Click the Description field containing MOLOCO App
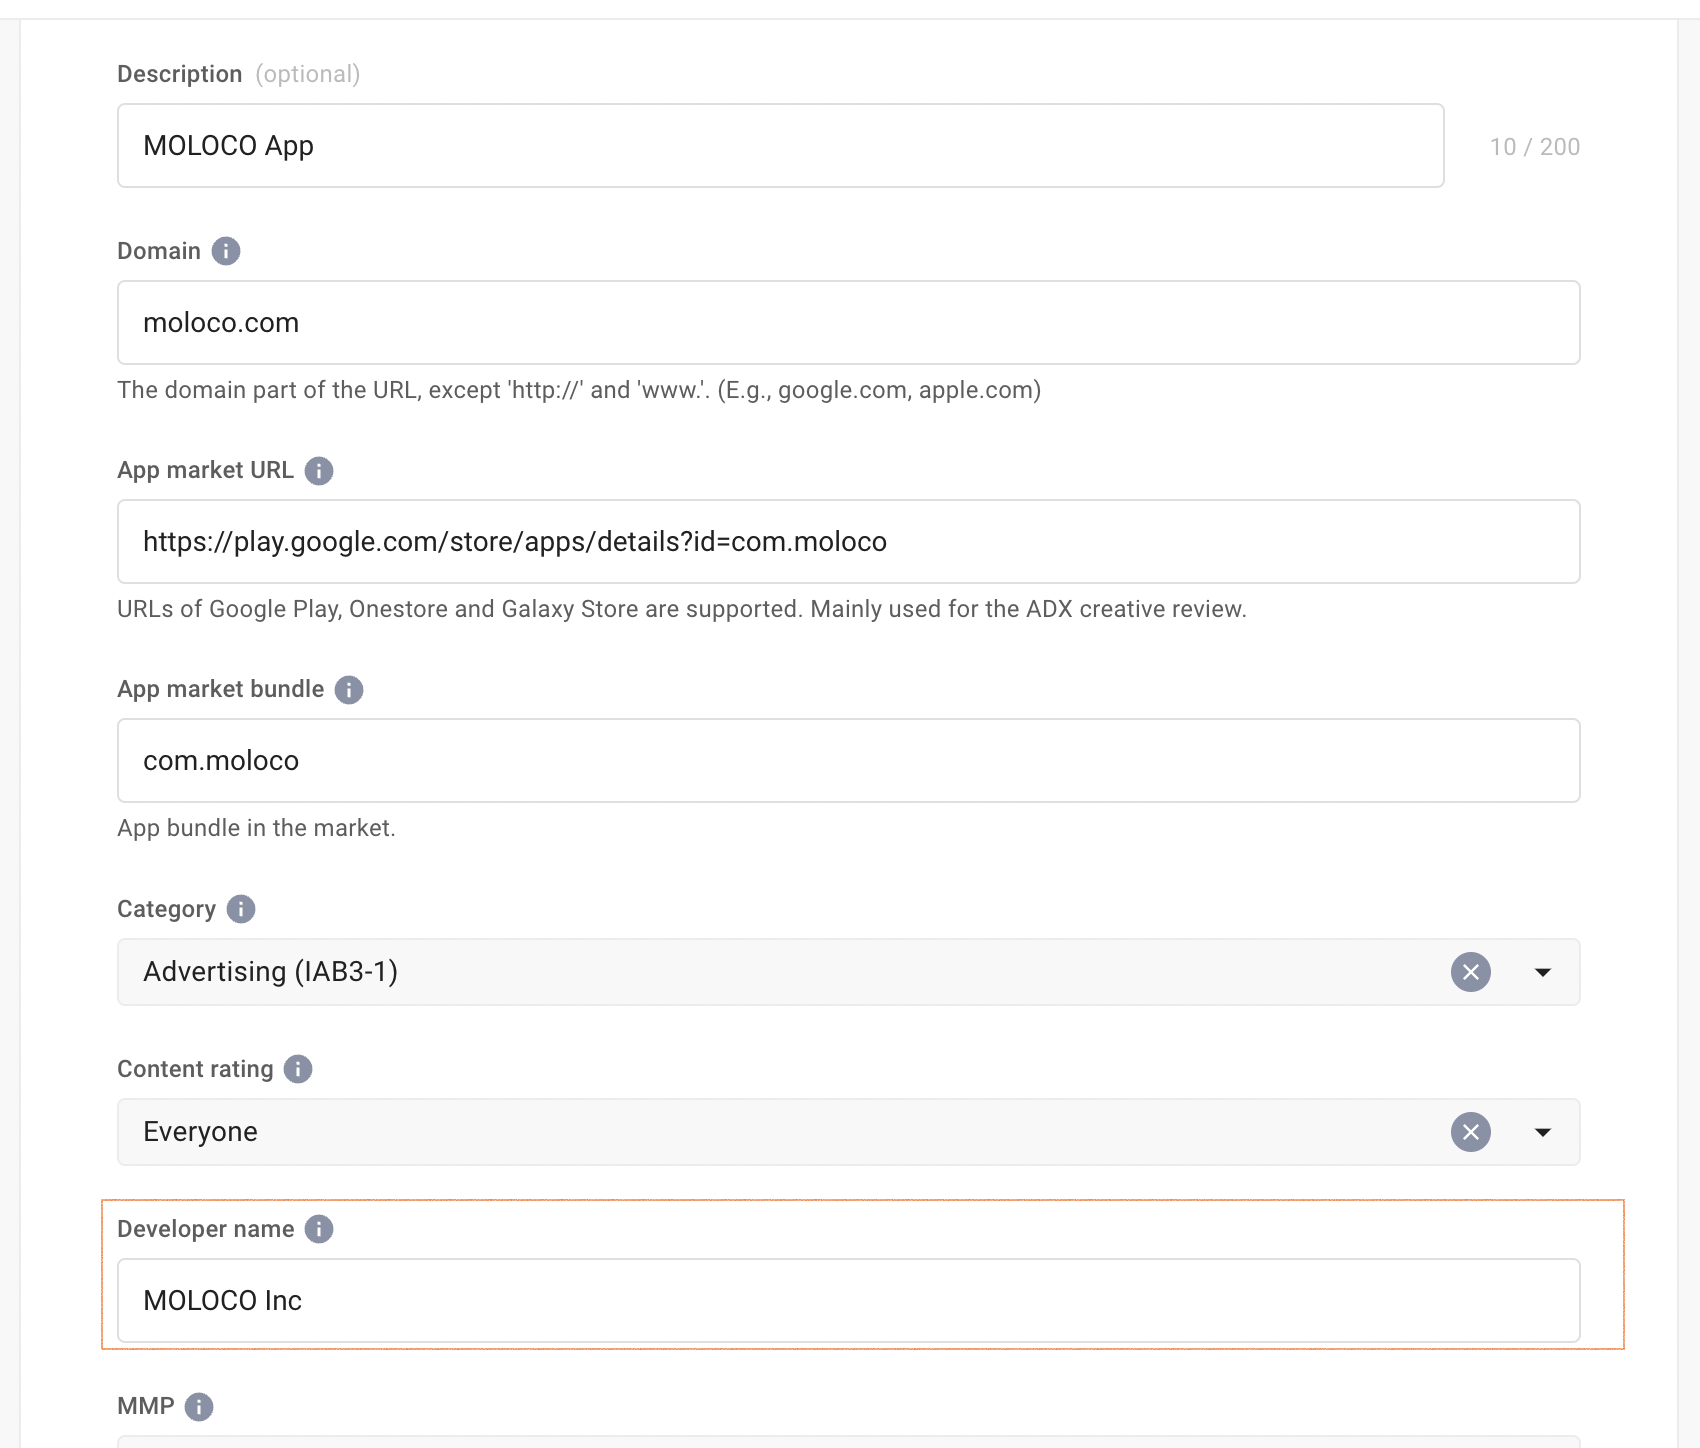Screen dimensions: 1700x1448 pyautogui.click(x=781, y=146)
